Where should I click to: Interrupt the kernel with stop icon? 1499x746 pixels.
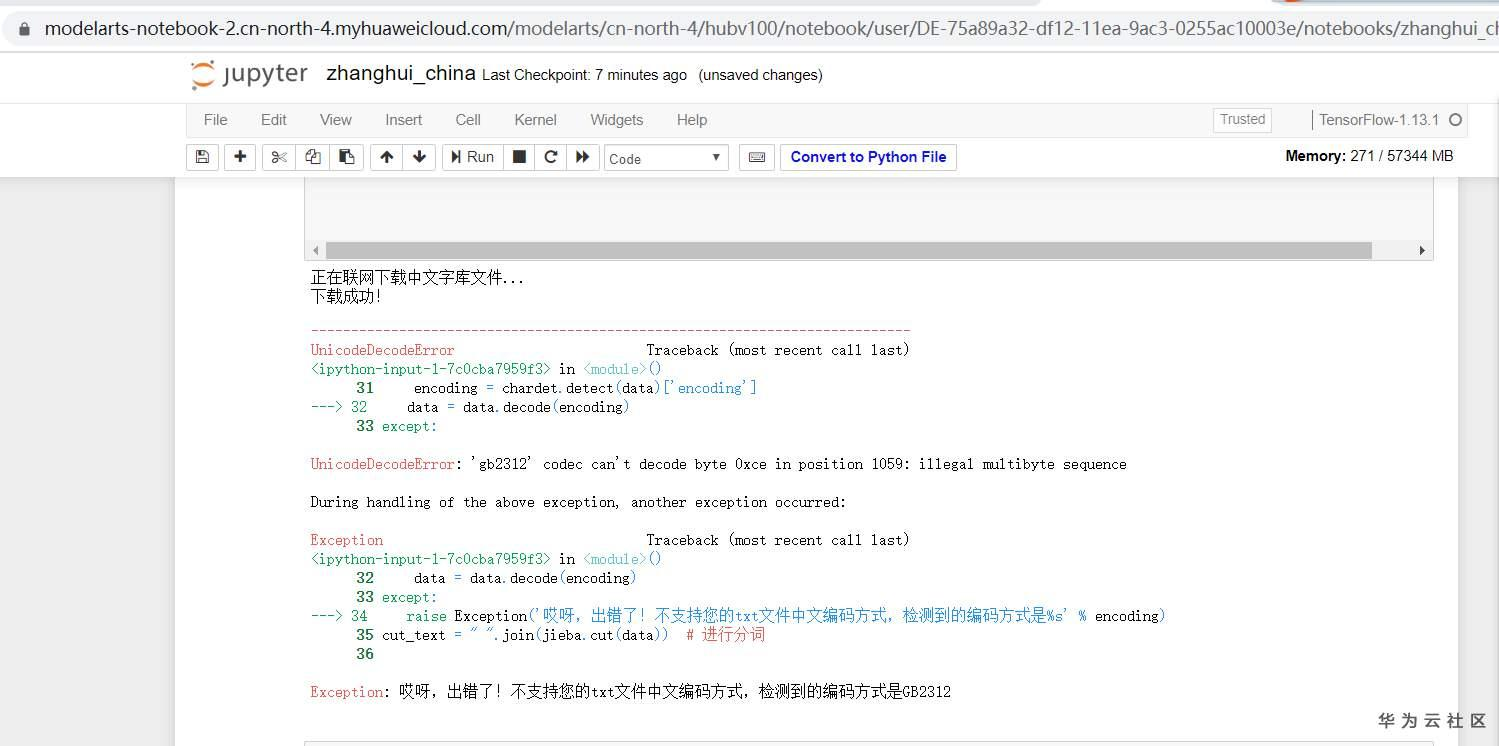[x=519, y=157]
